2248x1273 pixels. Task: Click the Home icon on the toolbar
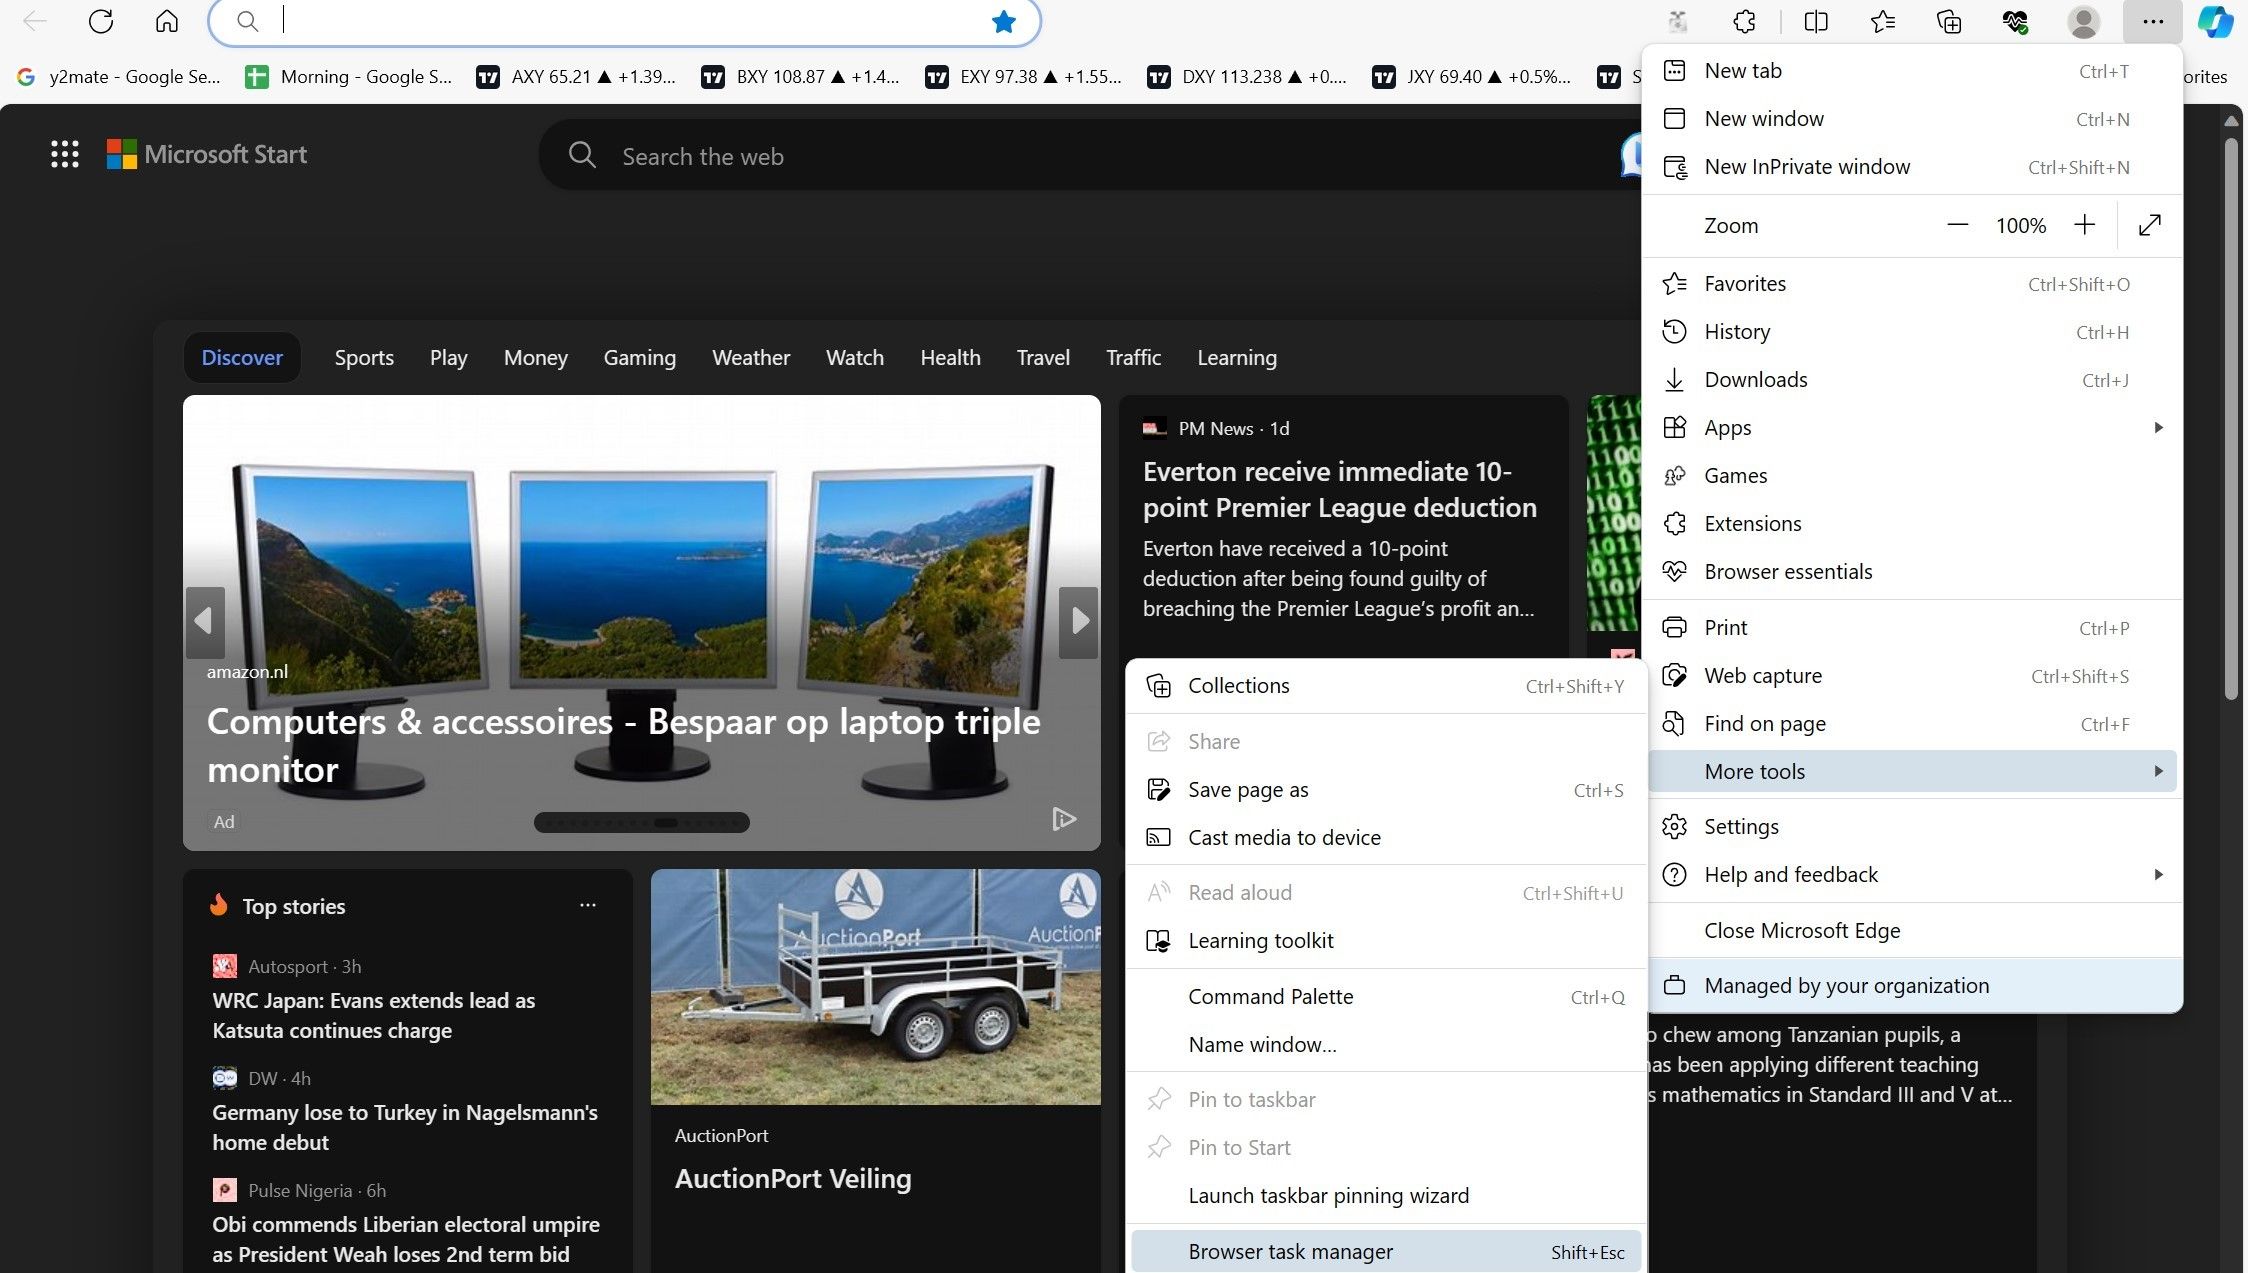(166, 21)
